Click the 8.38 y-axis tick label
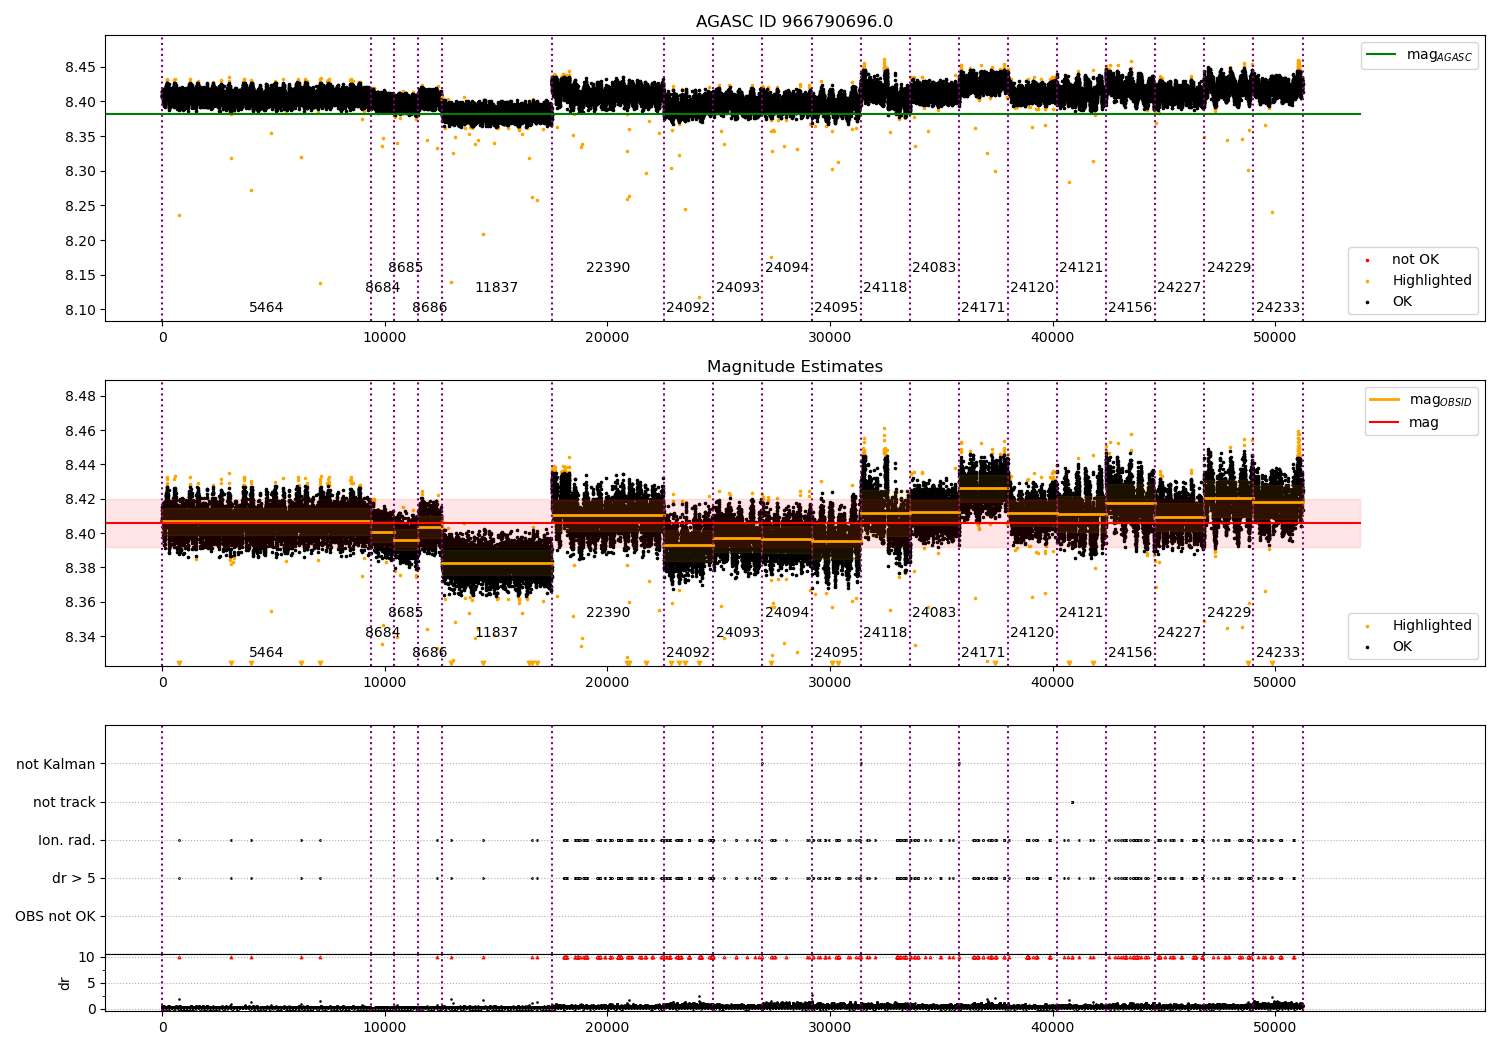This screenshot has height=1050, width=1500. tap(80, 568)
